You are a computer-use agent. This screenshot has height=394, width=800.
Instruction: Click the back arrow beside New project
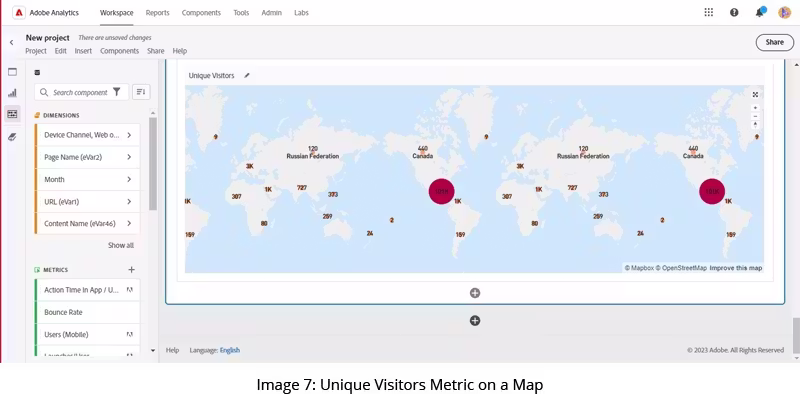(11, 43)
